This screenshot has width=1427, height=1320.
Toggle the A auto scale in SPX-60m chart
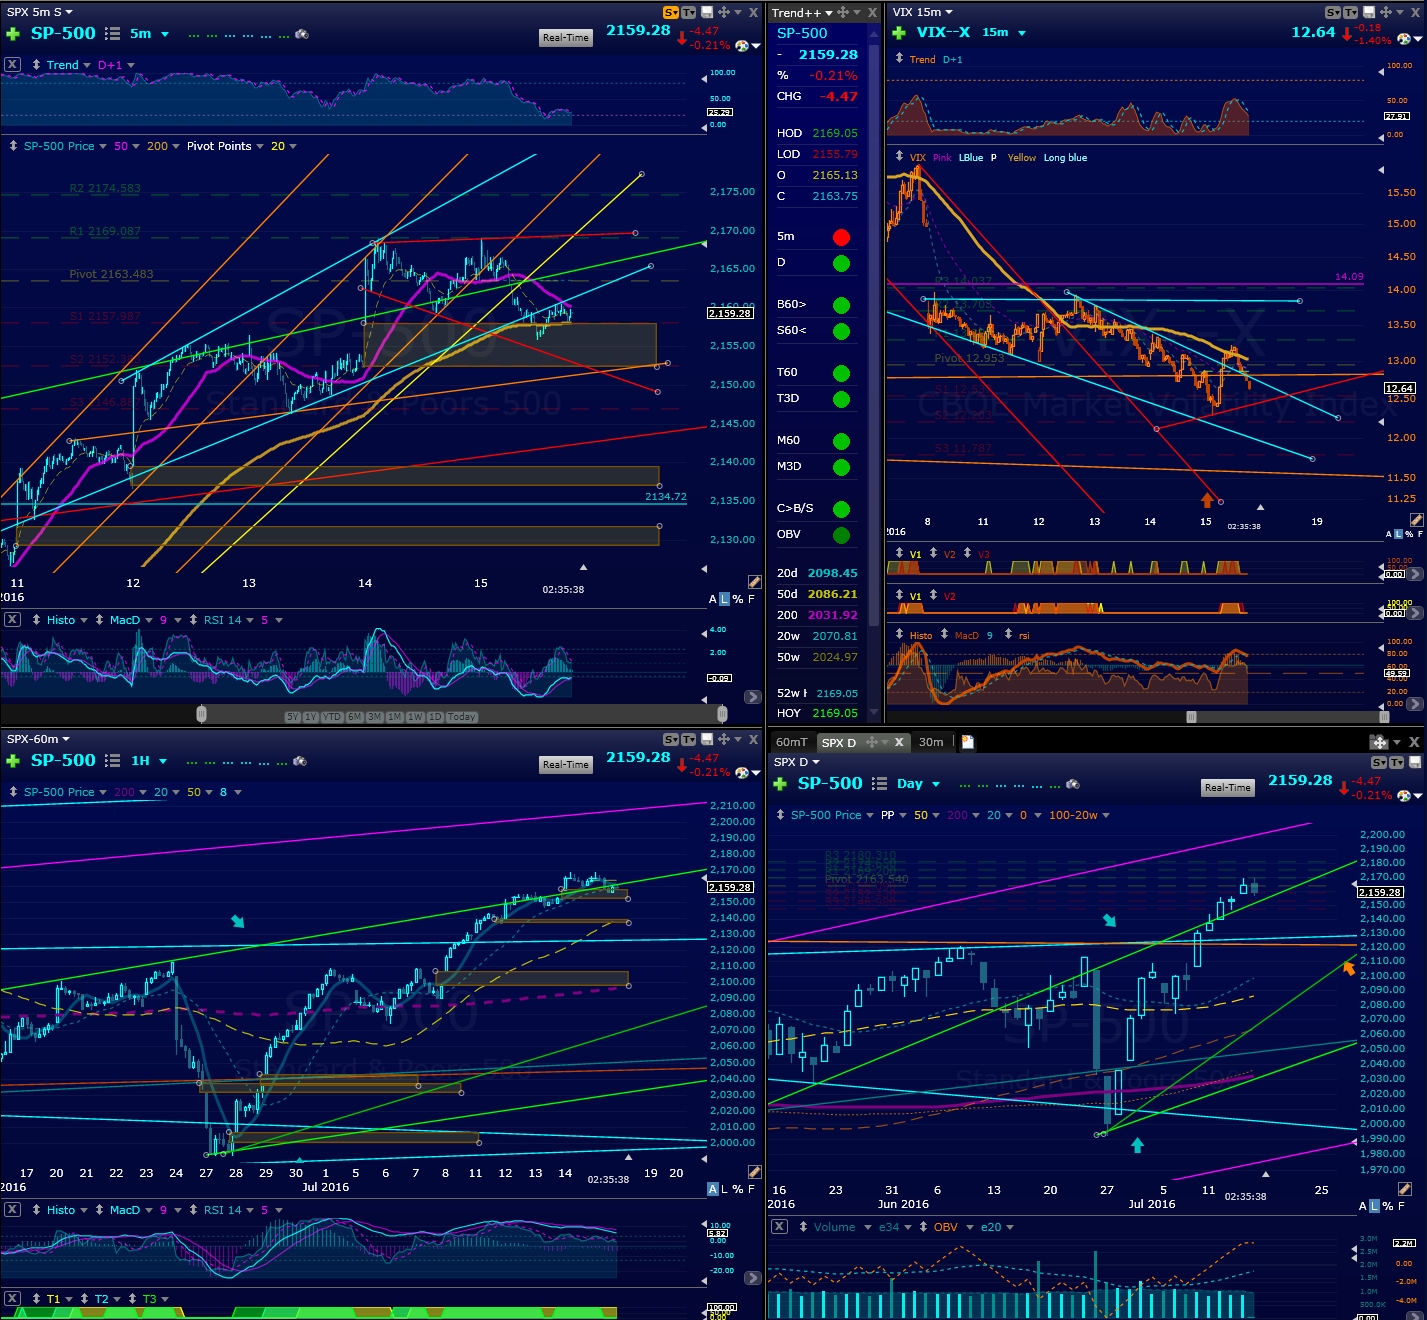tap(713, 1189)
